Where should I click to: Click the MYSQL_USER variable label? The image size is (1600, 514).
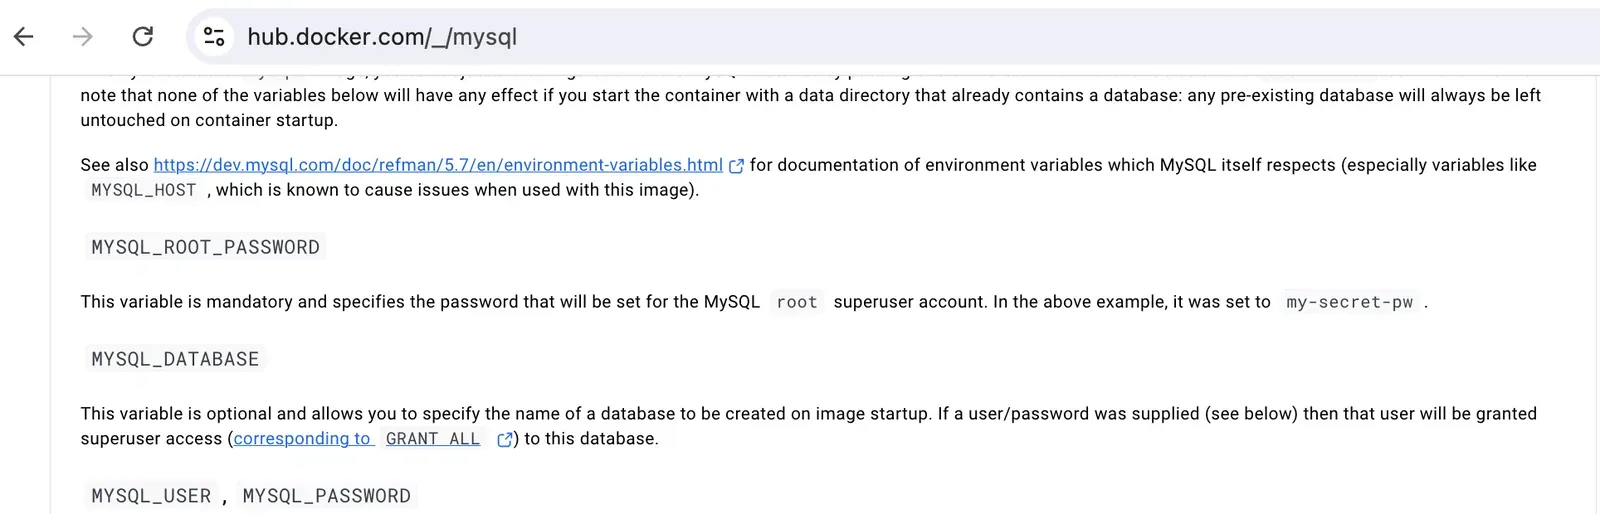pyautogui.click(x=151, y=496)
